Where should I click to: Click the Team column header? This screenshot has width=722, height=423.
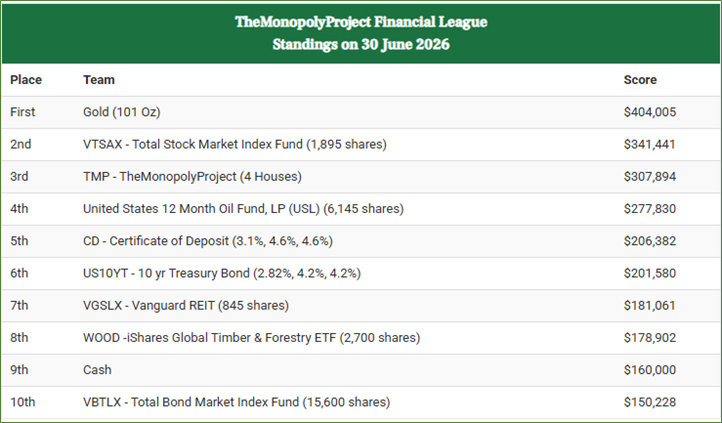click(99, 80)
